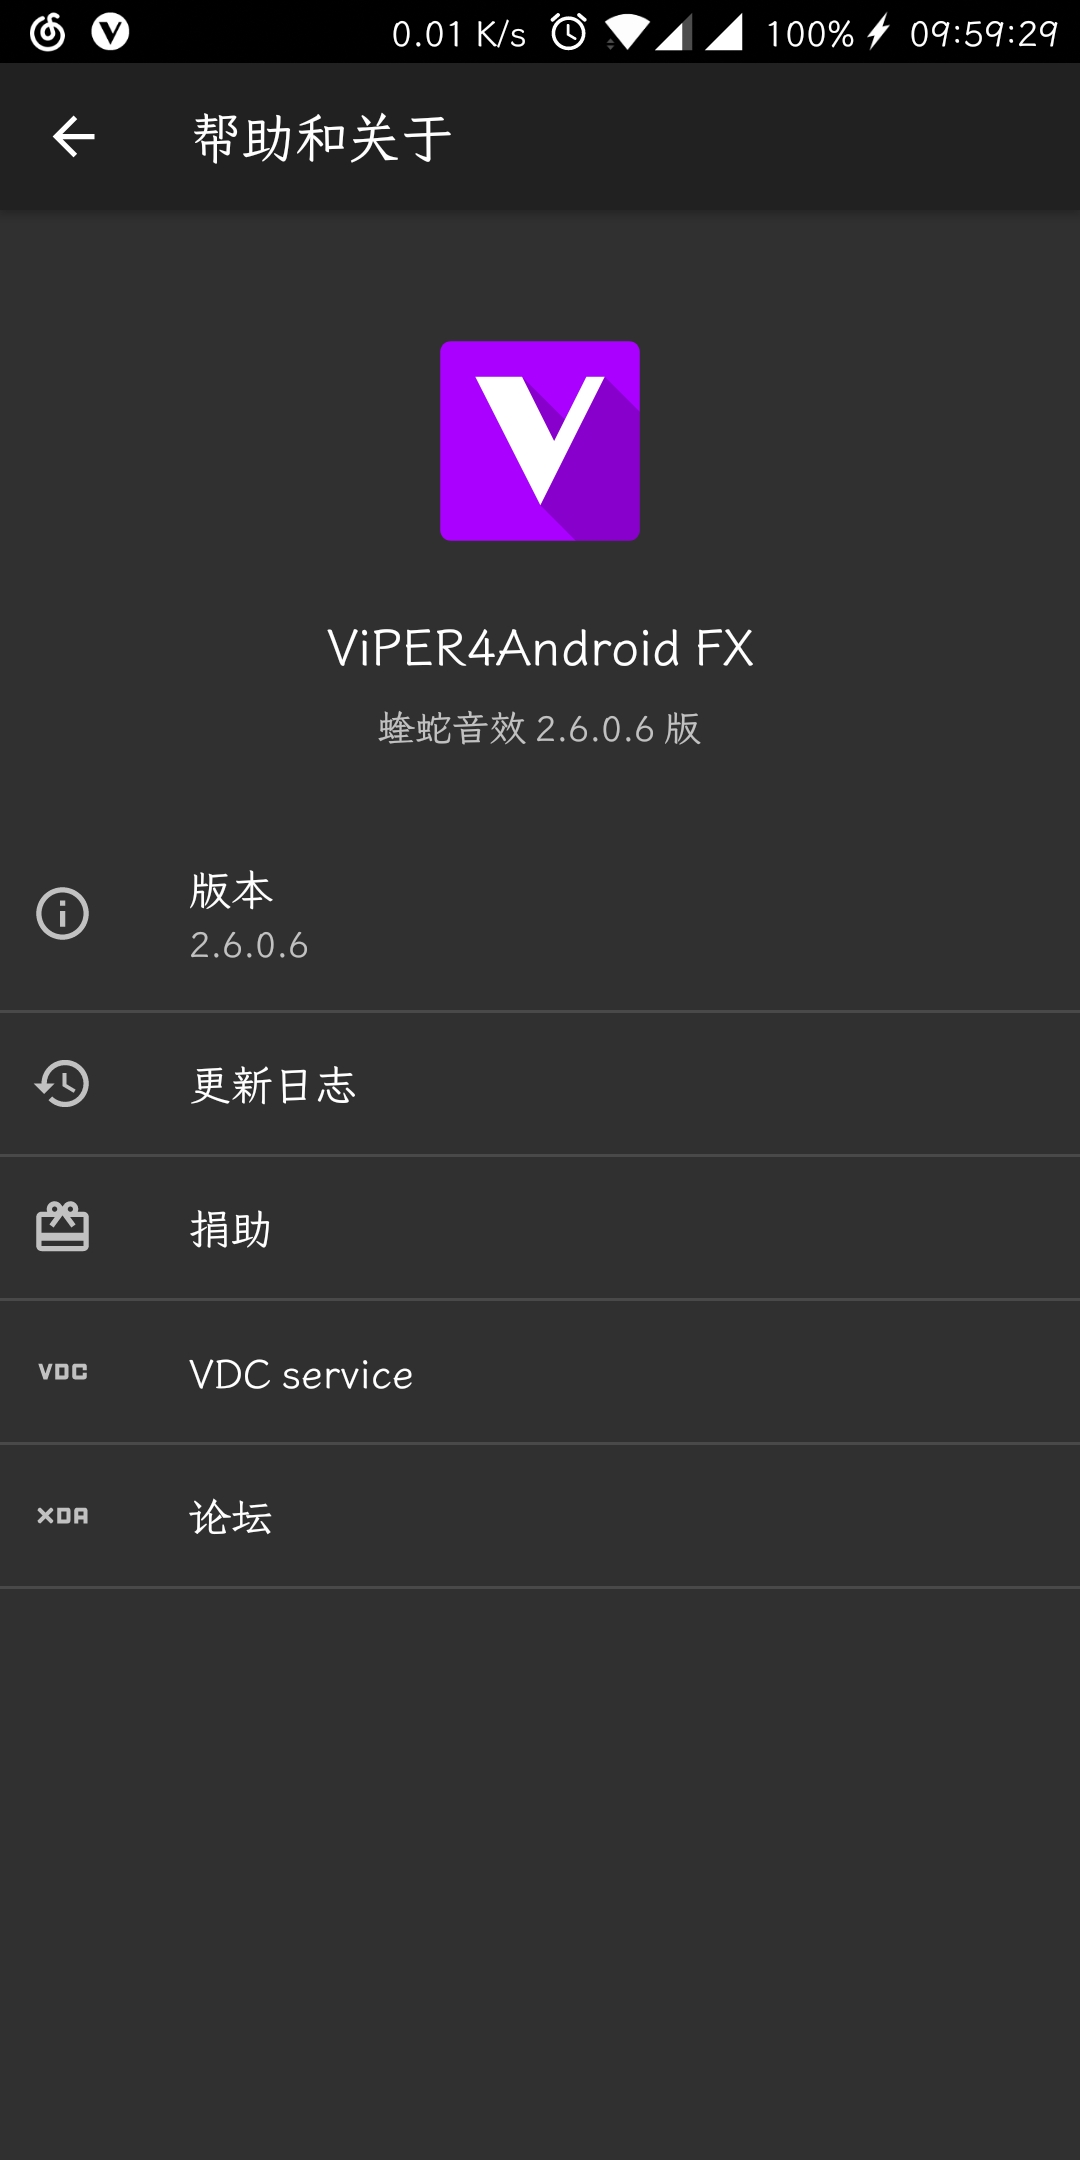Tap the alarm clock status icon

tap(568, 33)
